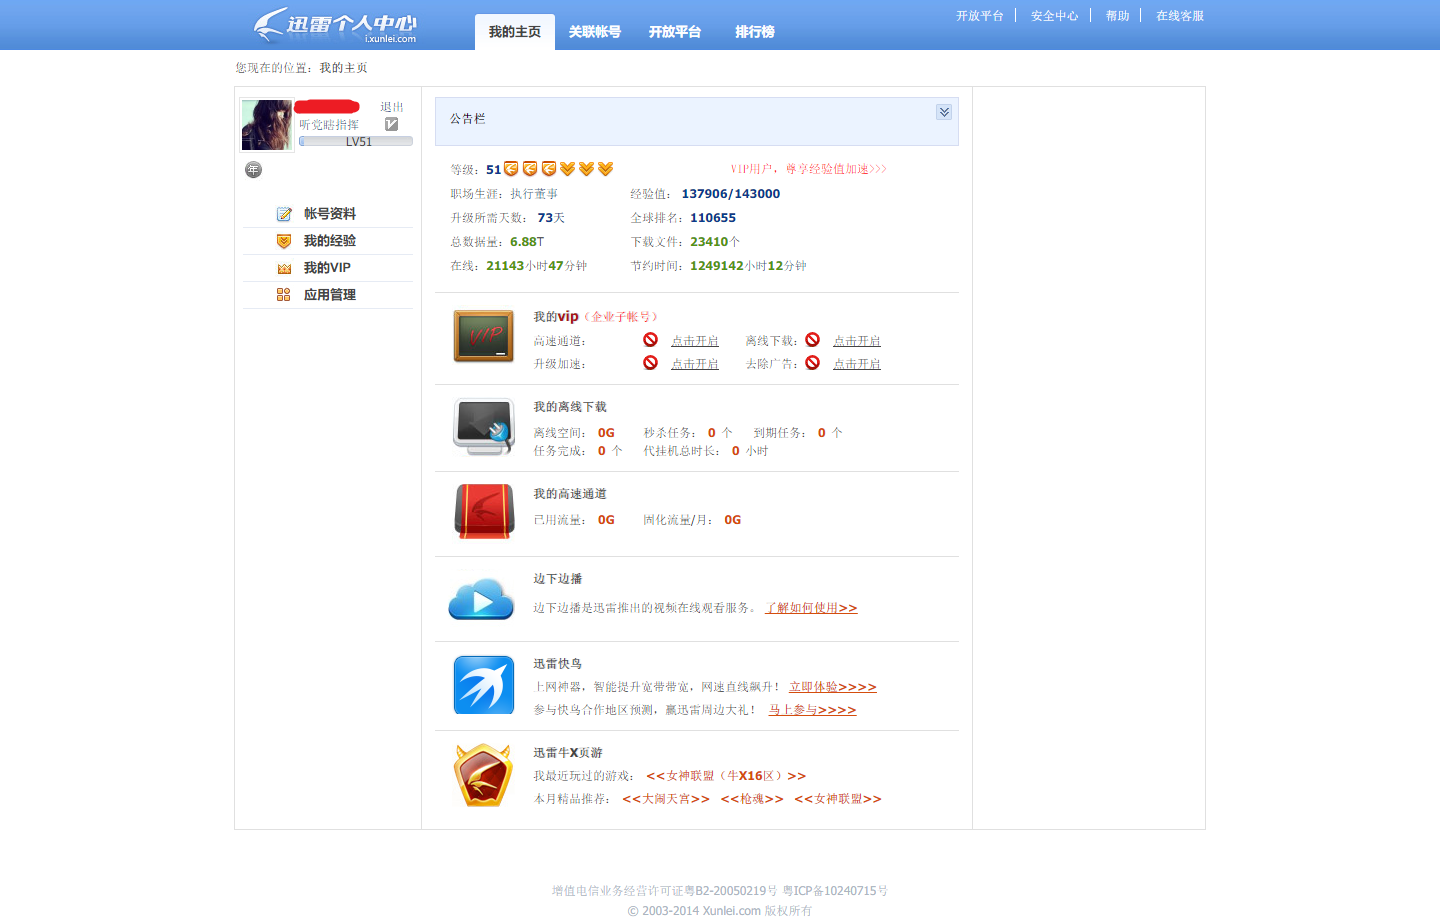Click the edit signature pencil icon
This screenshot has height=920, width=1440.
click(392, 124)
